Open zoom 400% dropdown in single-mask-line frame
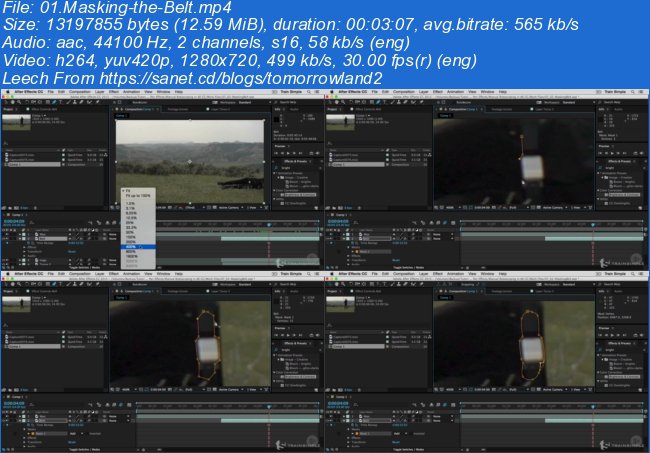Screen dimensions: 650x453 click(x=451, y=207)
